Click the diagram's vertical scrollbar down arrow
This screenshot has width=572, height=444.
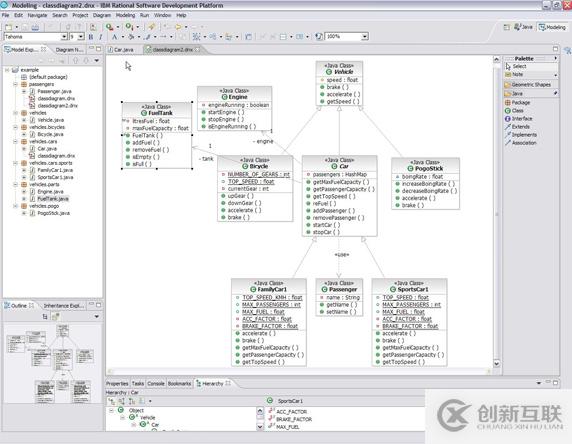tap(496, 363)
